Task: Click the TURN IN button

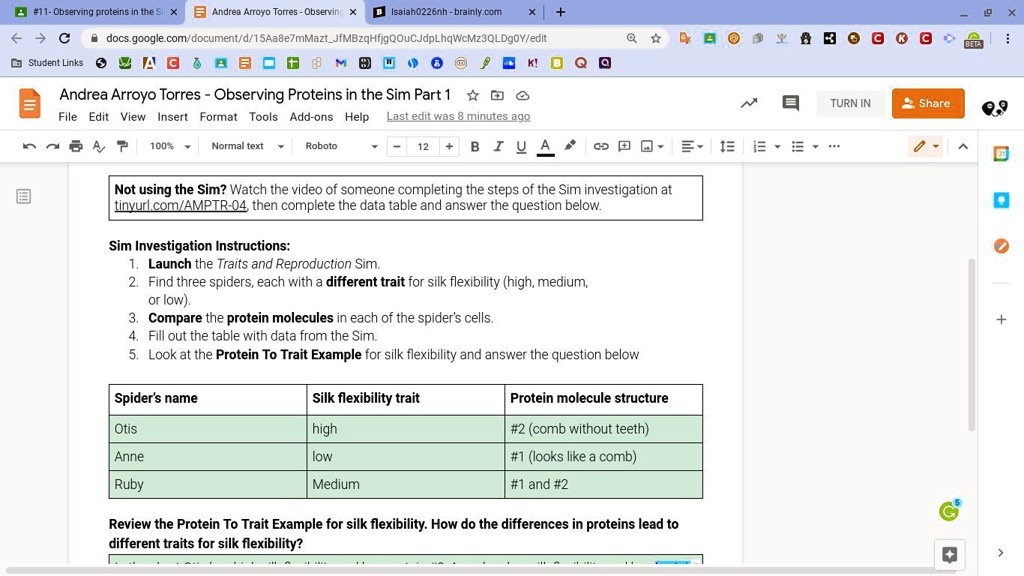Action: tap(850, 103)
